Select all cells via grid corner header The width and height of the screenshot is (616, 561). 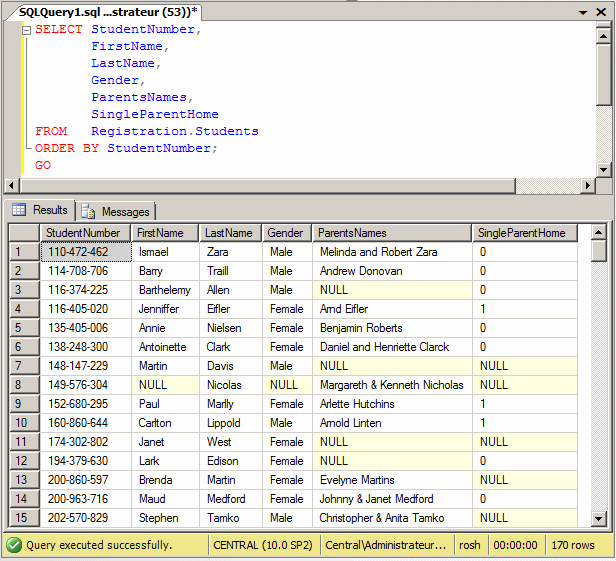[24, 233]
